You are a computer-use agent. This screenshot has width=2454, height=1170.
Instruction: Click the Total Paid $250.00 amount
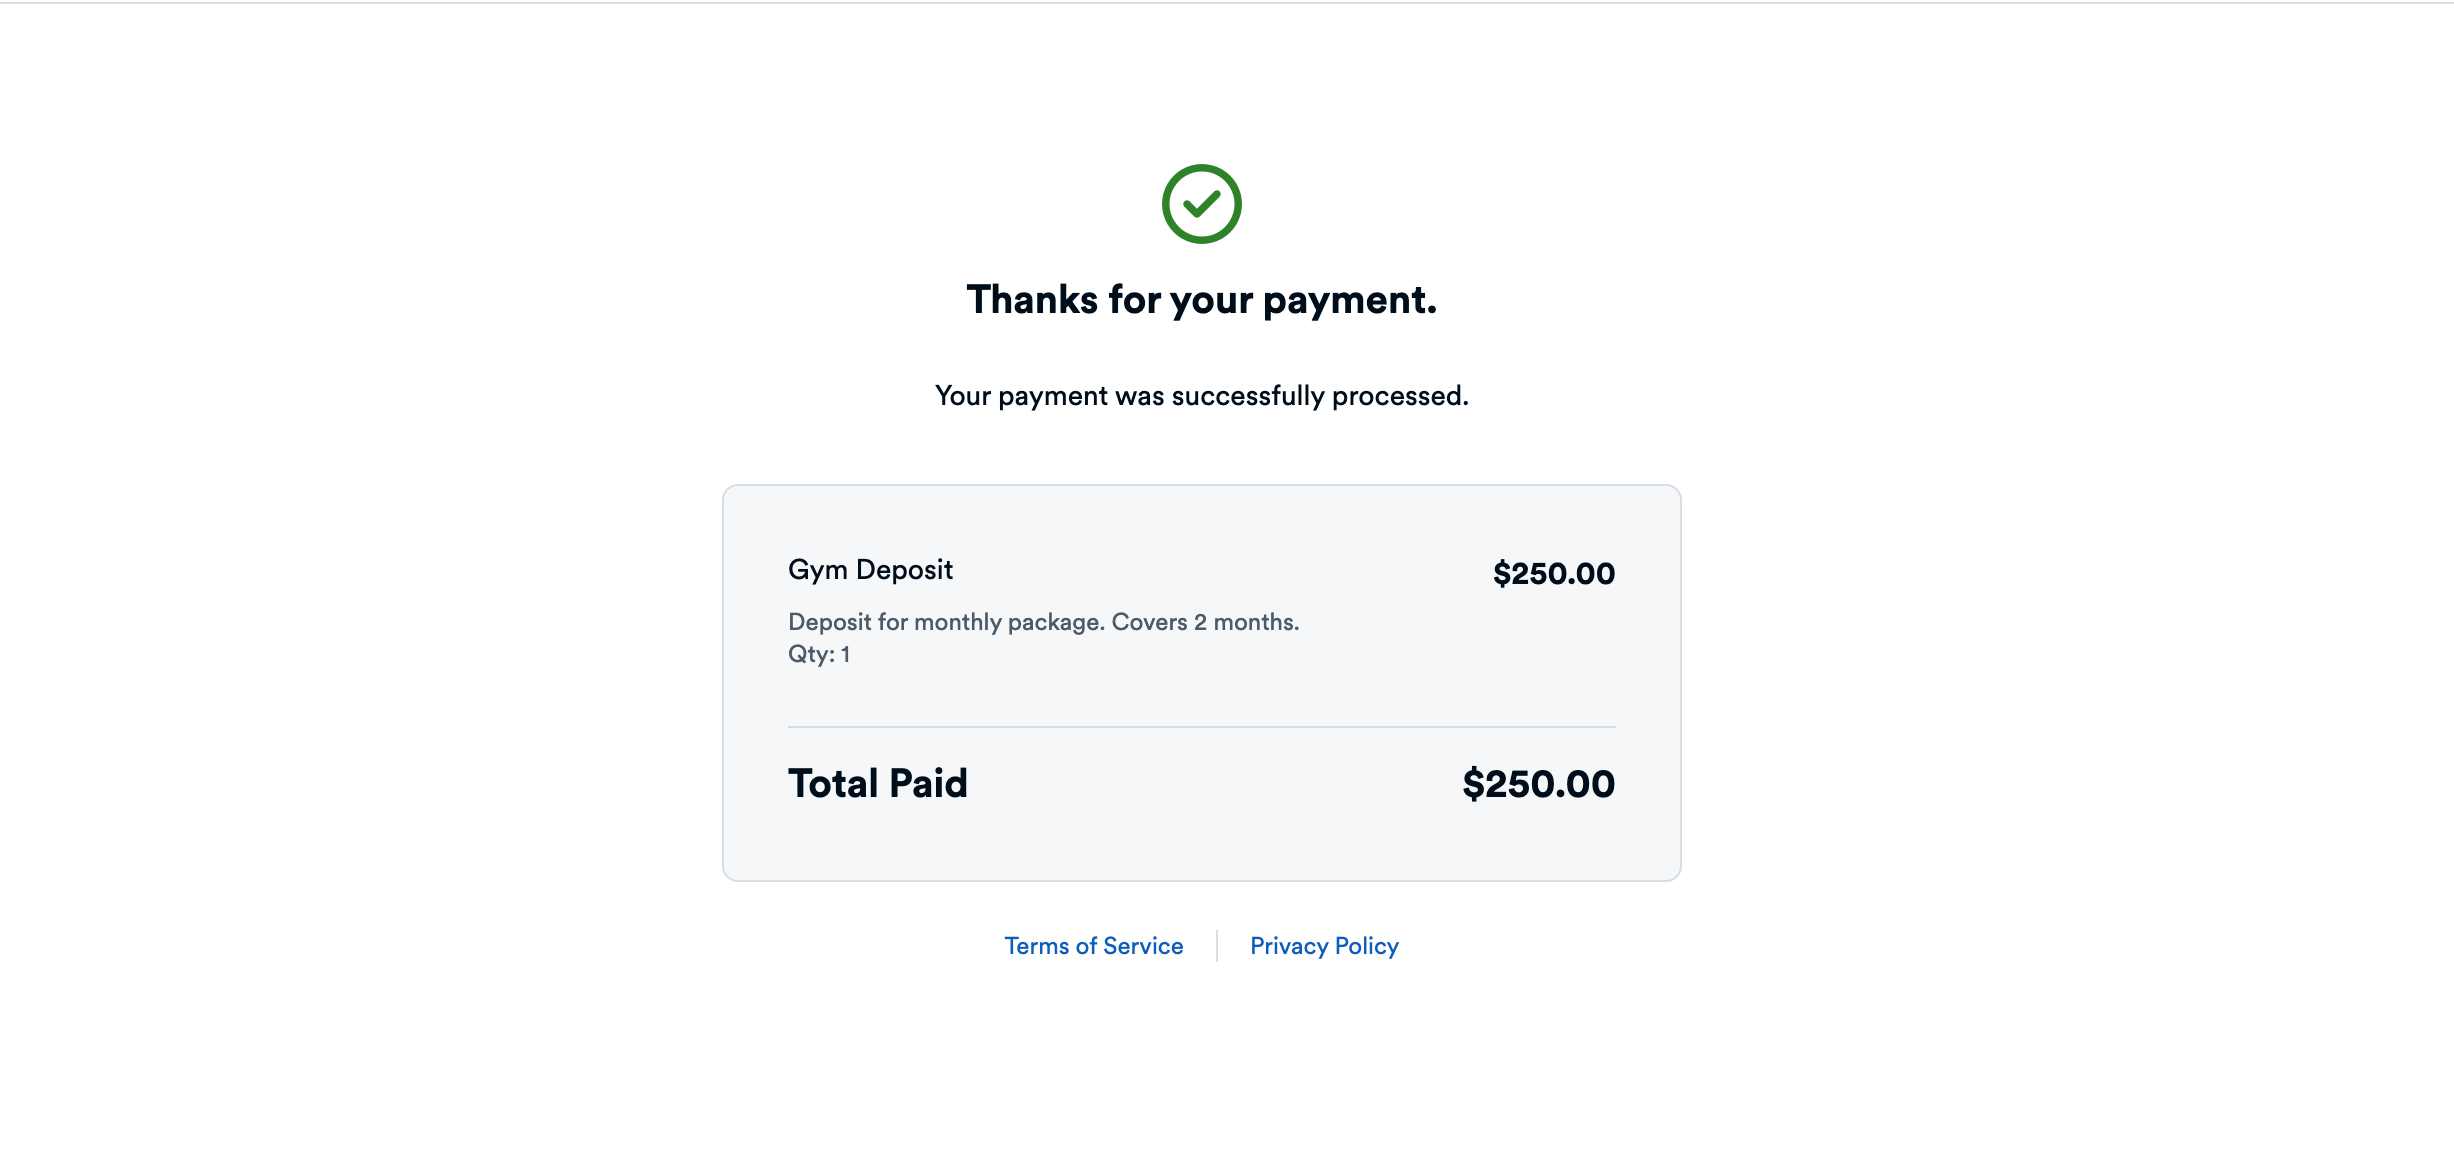click(1538, 784)
